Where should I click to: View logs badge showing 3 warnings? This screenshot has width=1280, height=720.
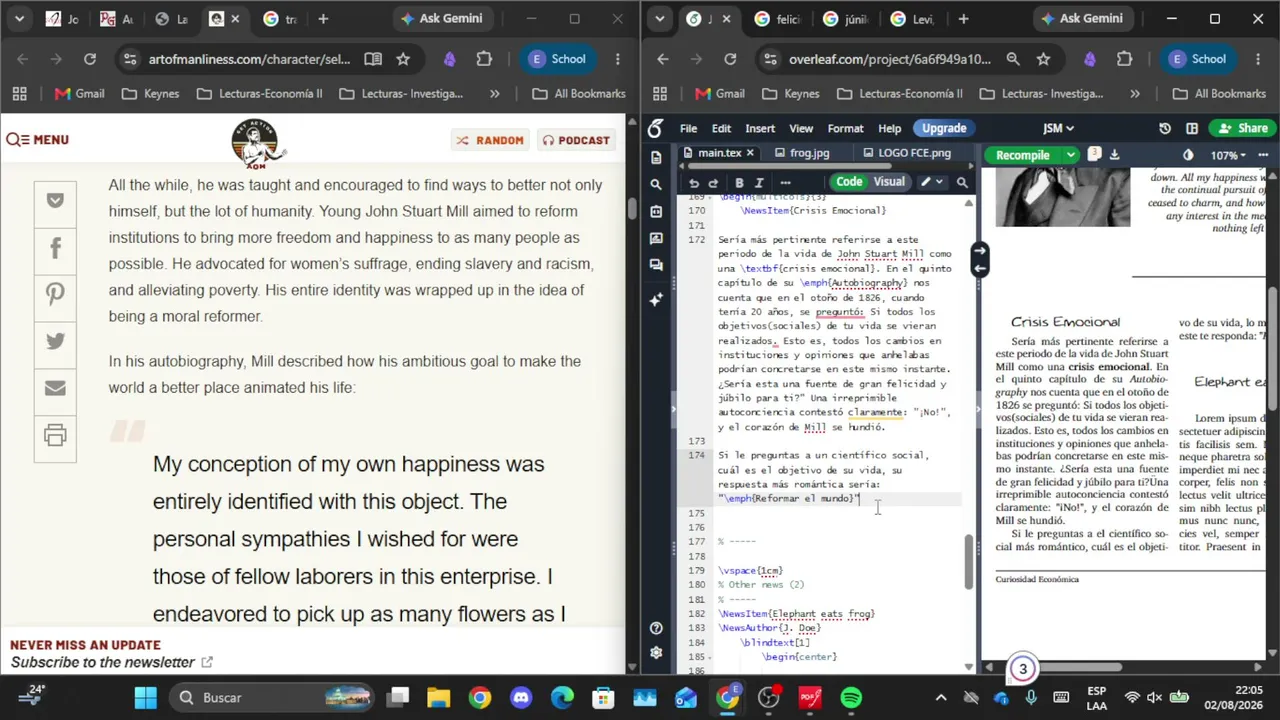(x=1095, y=154)
